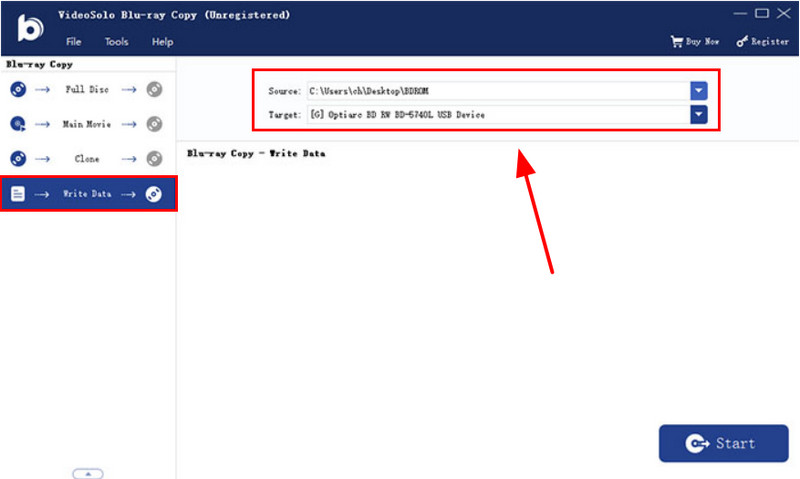Screen dimensions: 800x479
Task: Close the VideoSolo window
Action: click(x=784, y=13)
